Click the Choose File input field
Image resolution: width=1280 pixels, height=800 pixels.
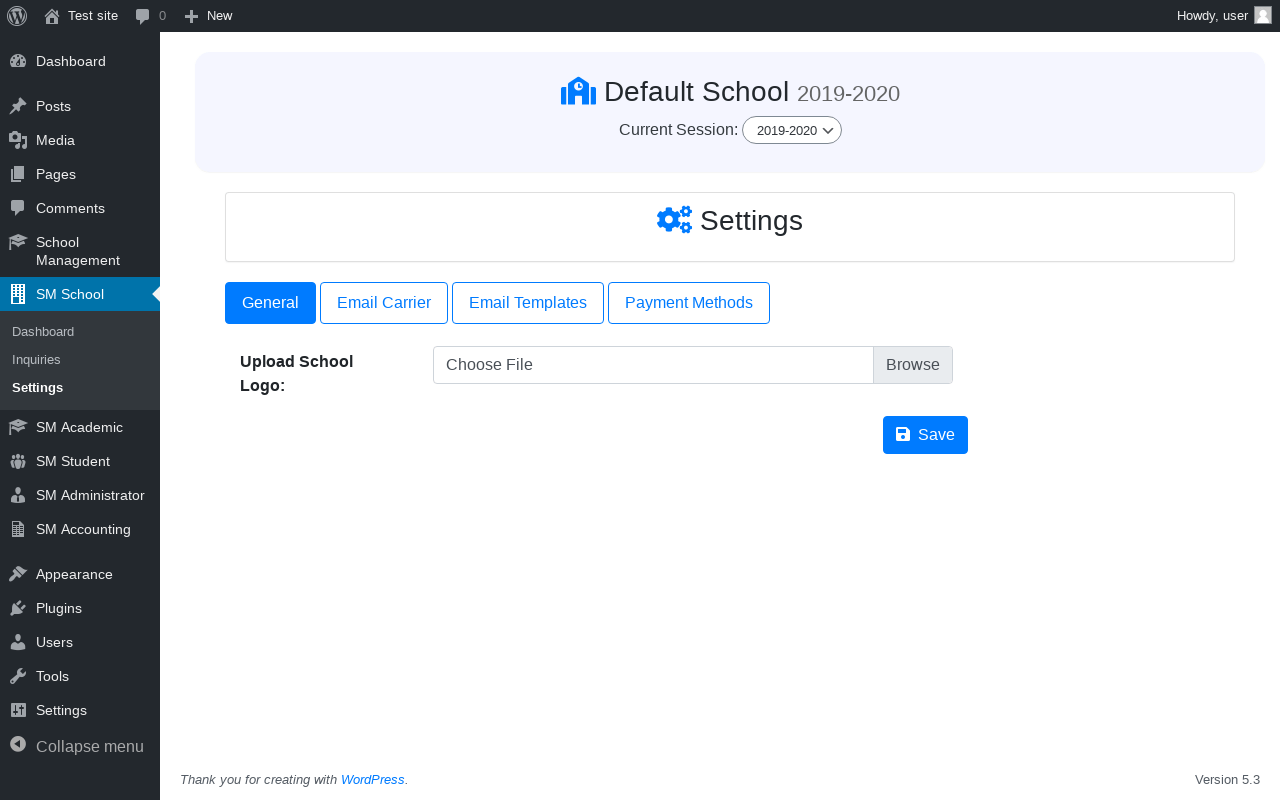[x=653, y=365]
